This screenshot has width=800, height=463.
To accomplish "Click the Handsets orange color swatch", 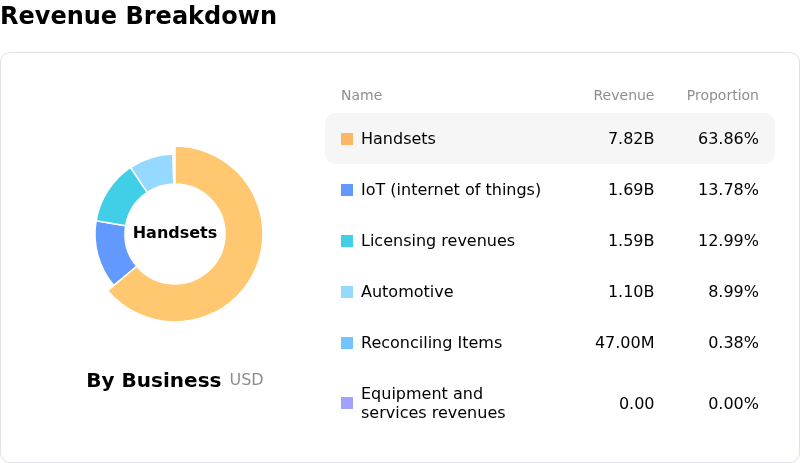I will tap(347, 139).
